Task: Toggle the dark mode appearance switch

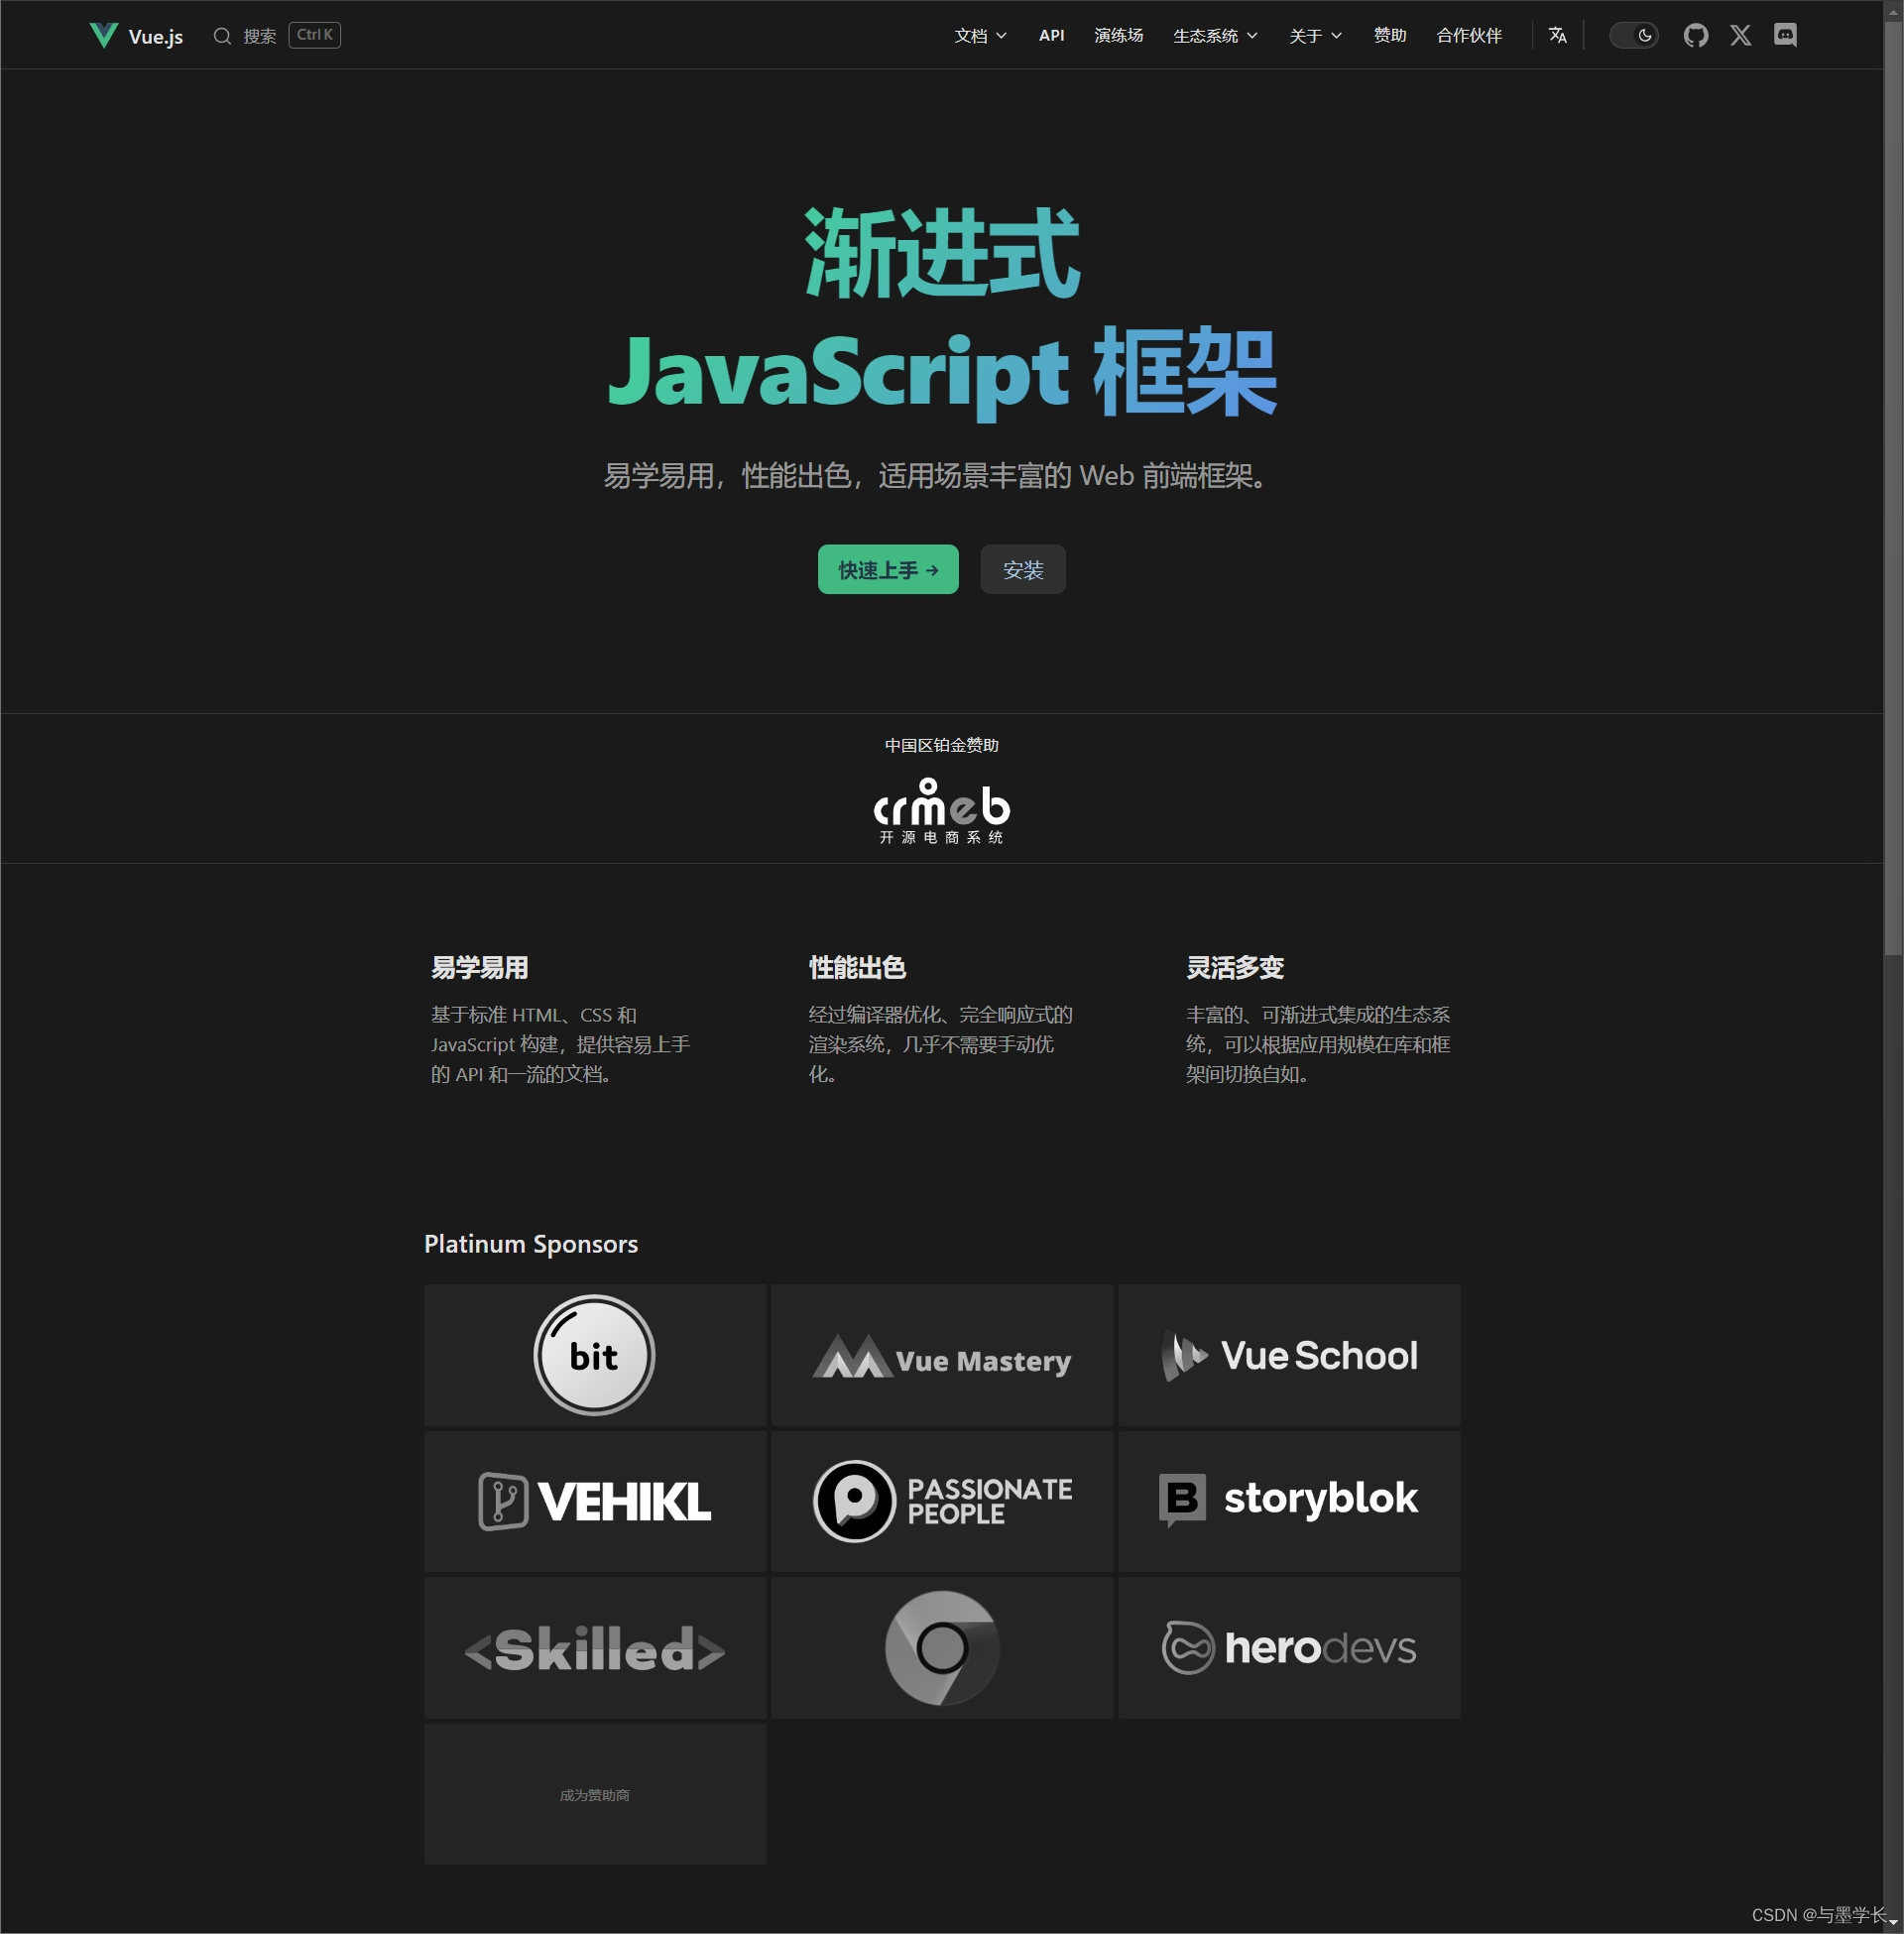Action: pos(1633,36)
